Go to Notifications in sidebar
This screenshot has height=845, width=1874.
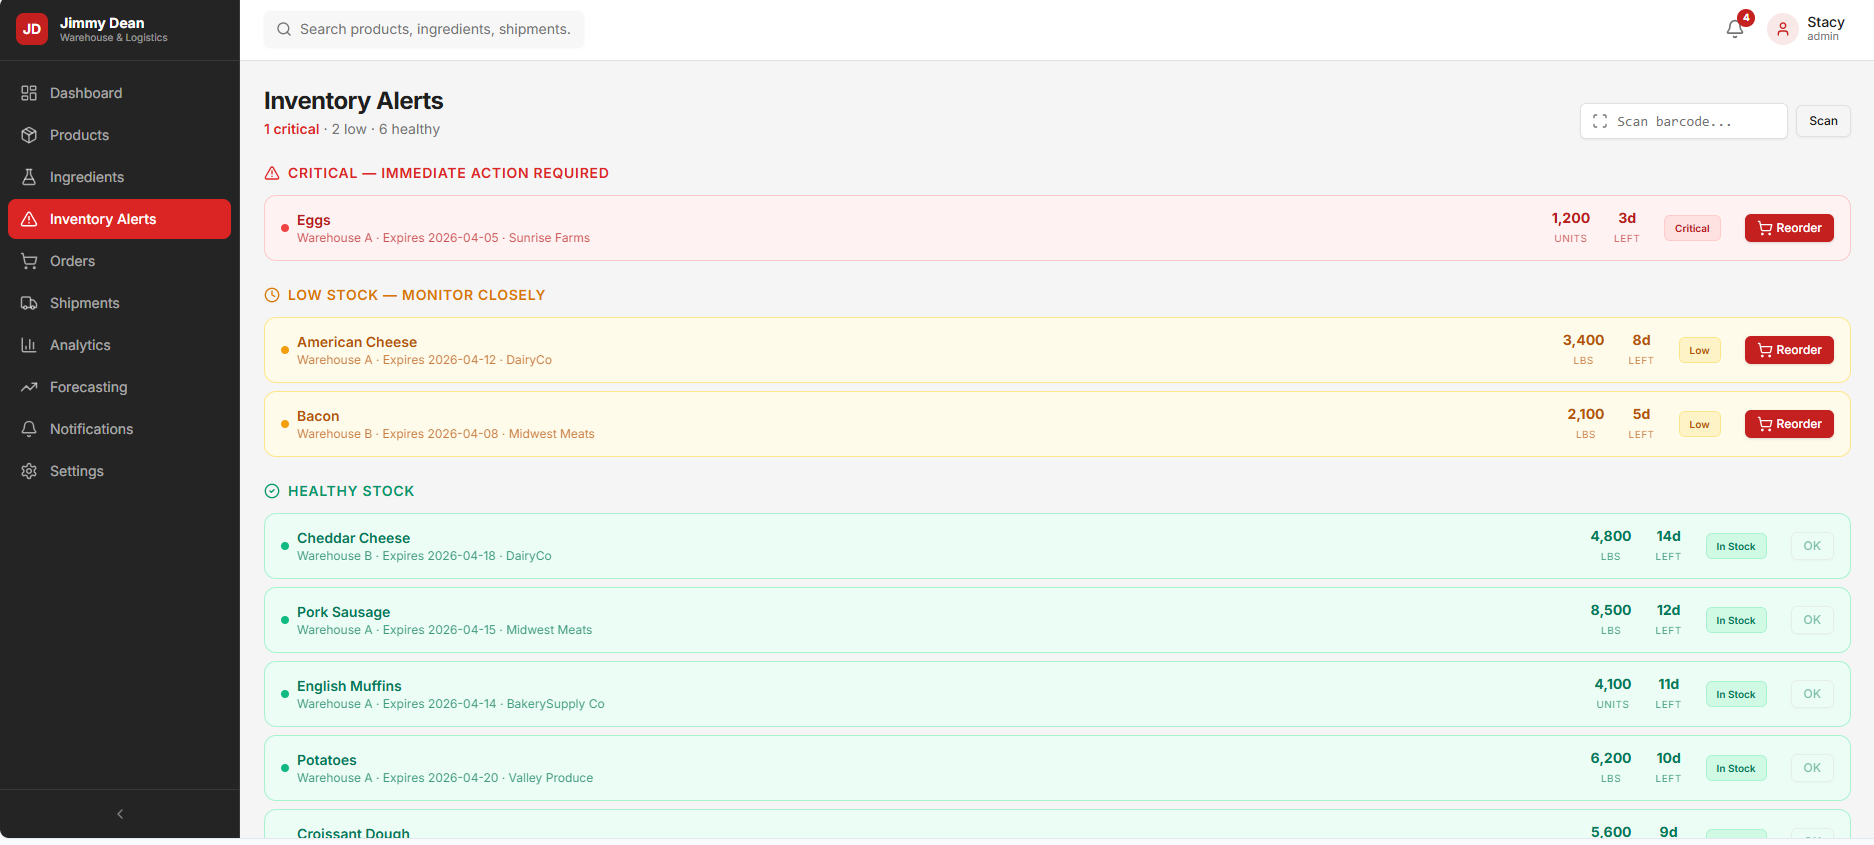coord(119,429)
